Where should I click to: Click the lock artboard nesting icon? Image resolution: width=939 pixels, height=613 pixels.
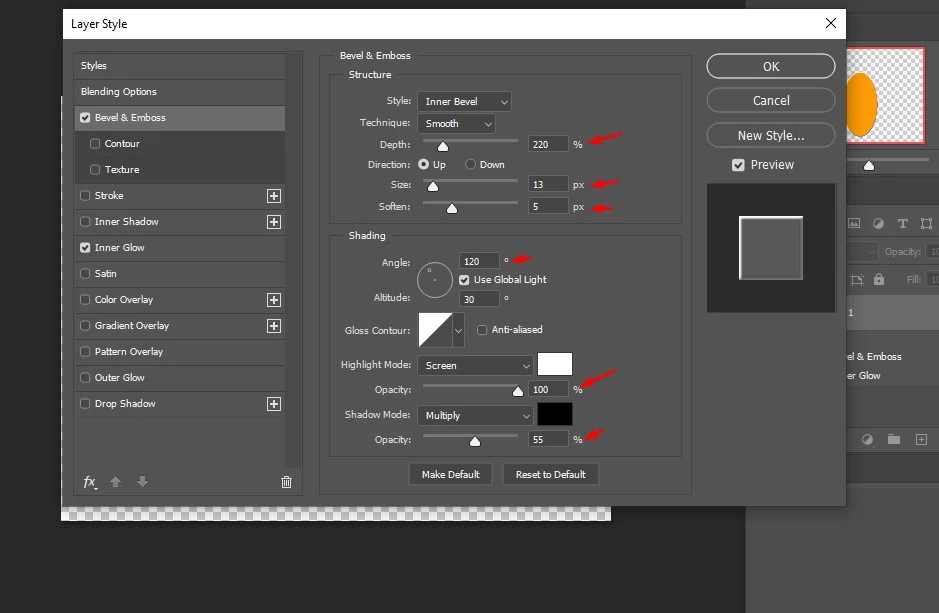click(857, 280)
